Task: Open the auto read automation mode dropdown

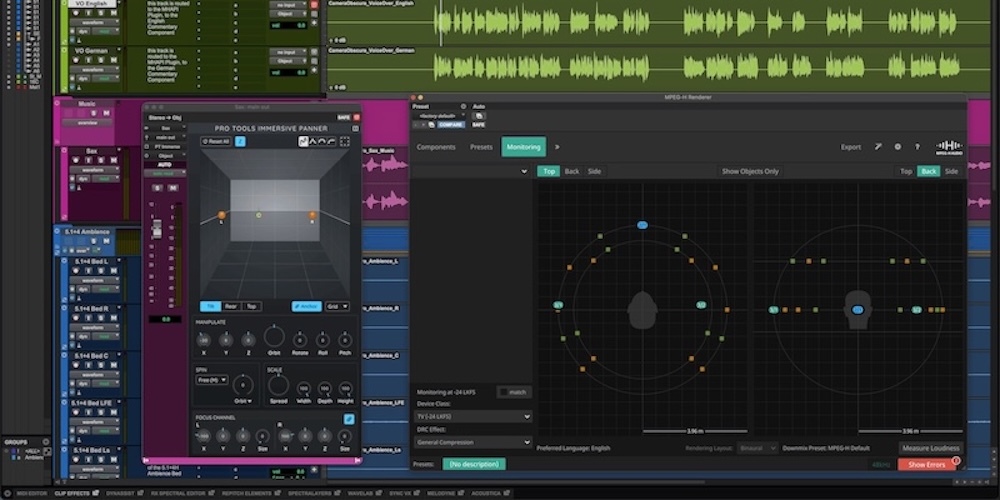Action: [166, 173]
